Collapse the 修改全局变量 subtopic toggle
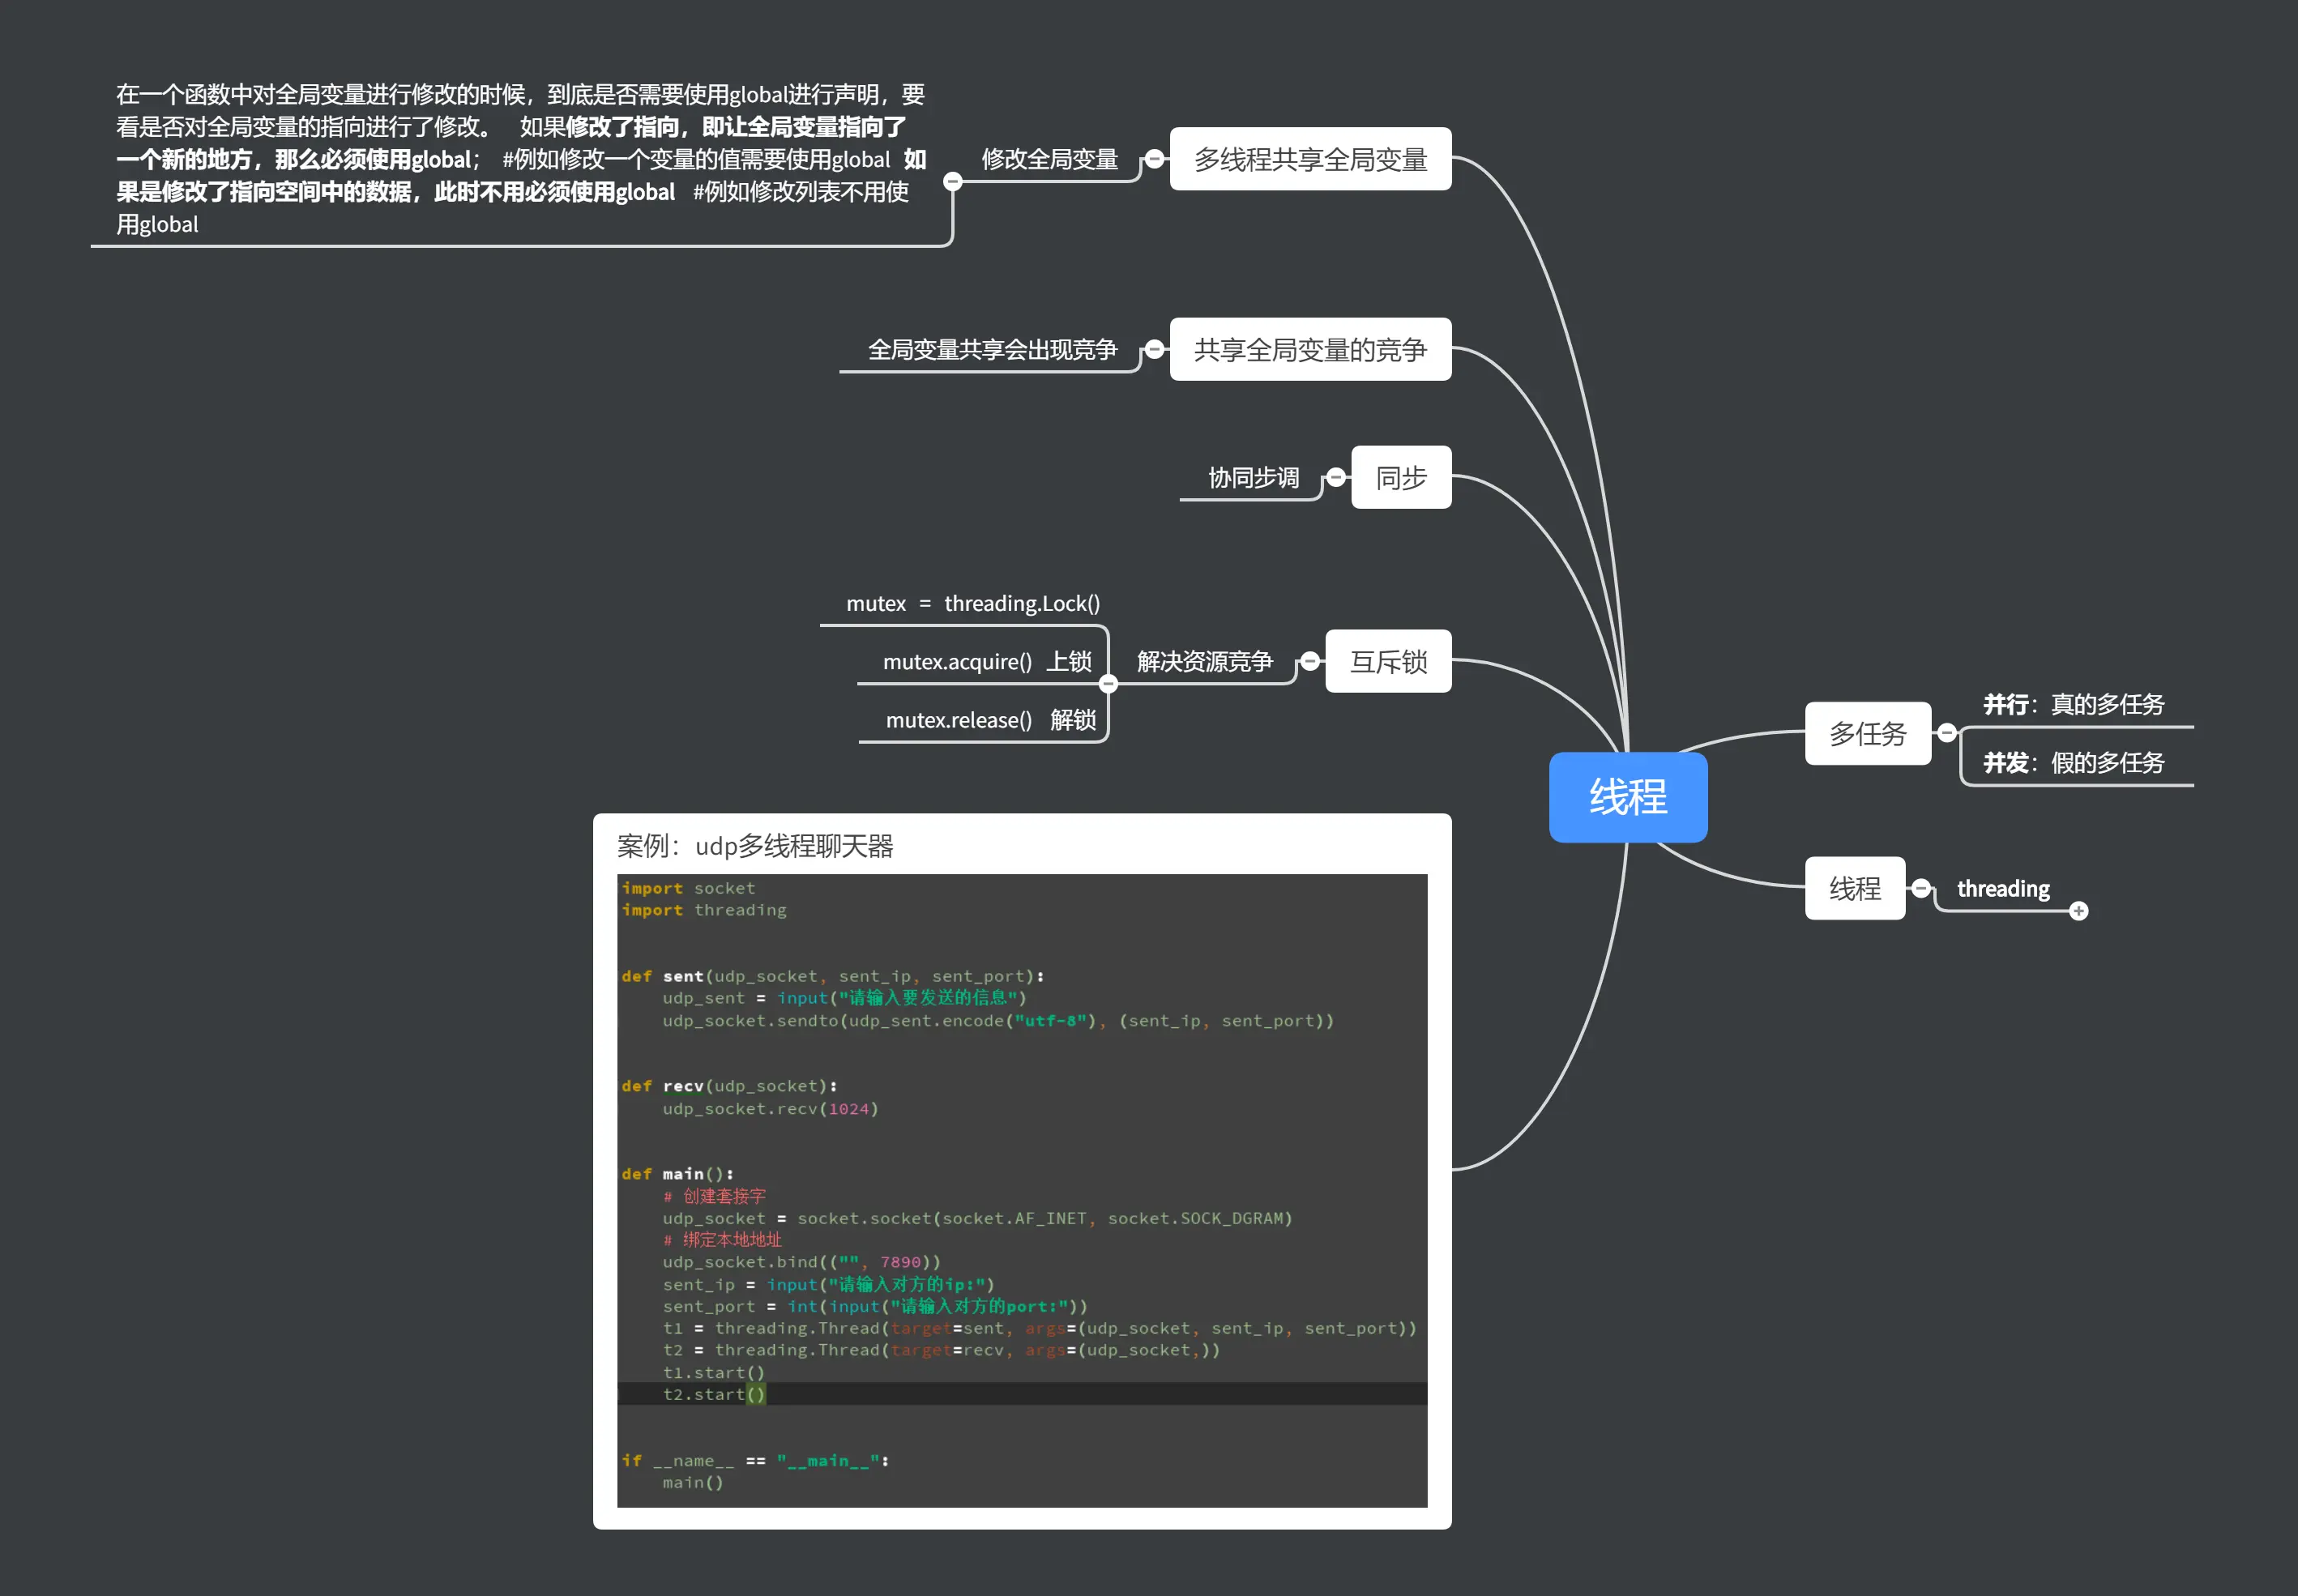 coord(953,181)
